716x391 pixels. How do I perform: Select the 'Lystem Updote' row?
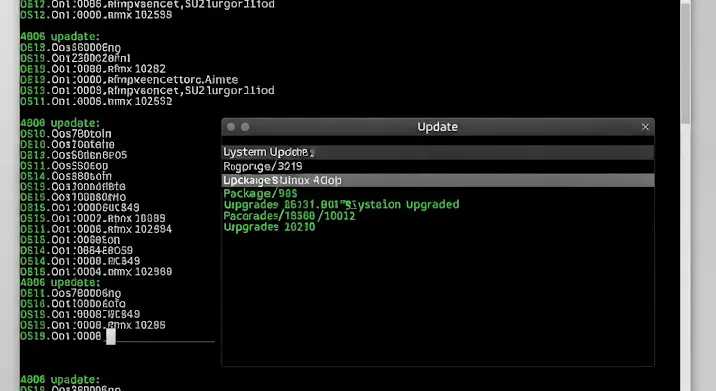click(438, 152)
